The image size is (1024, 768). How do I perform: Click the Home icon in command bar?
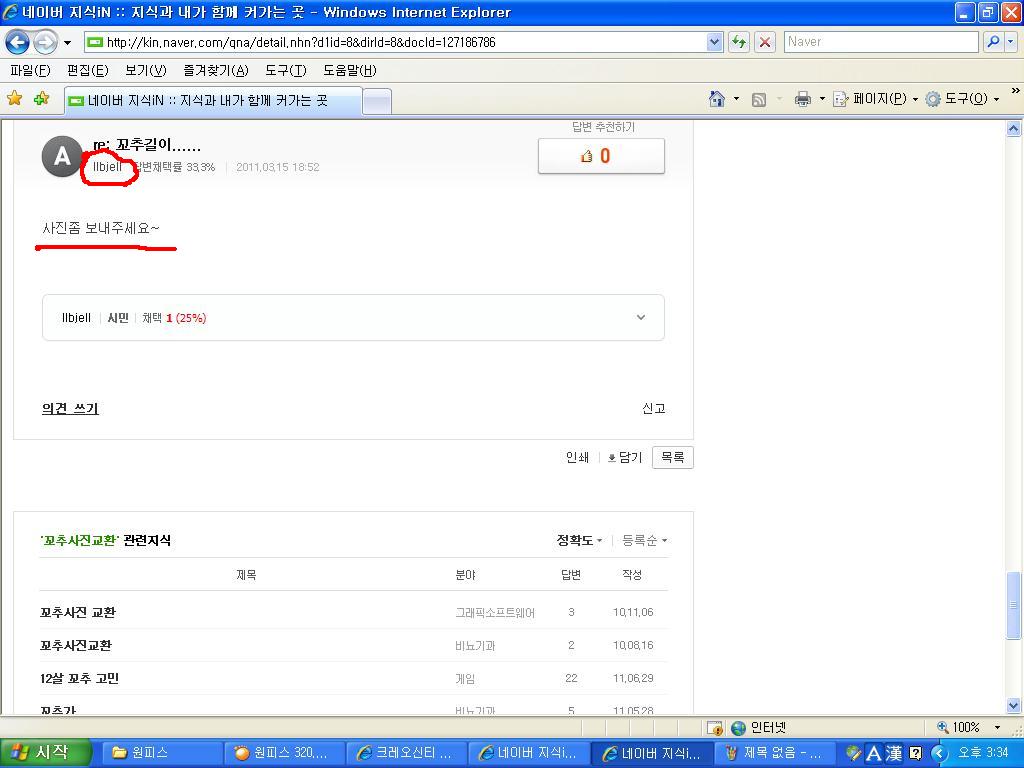pos(717,99)
